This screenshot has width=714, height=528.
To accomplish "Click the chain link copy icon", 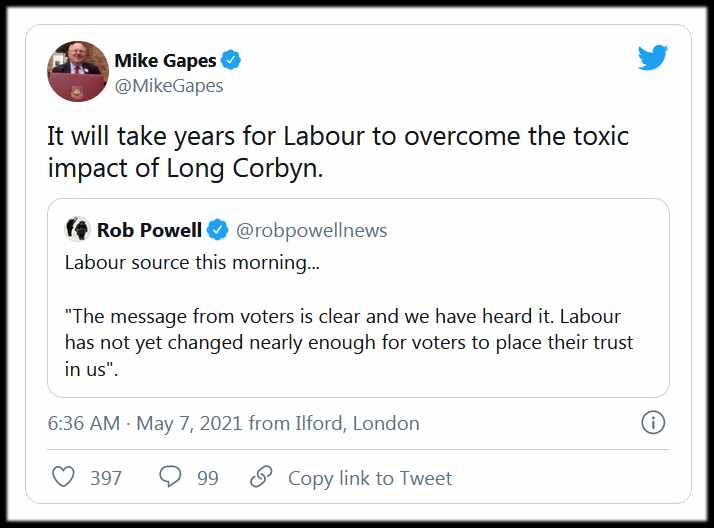I will (x=262, y=478).
